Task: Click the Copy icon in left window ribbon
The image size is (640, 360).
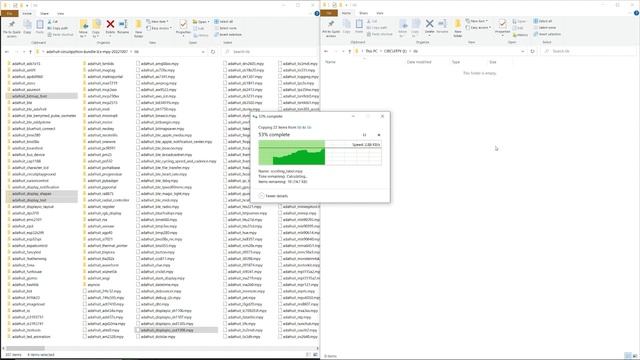Action: click(27, 27)
